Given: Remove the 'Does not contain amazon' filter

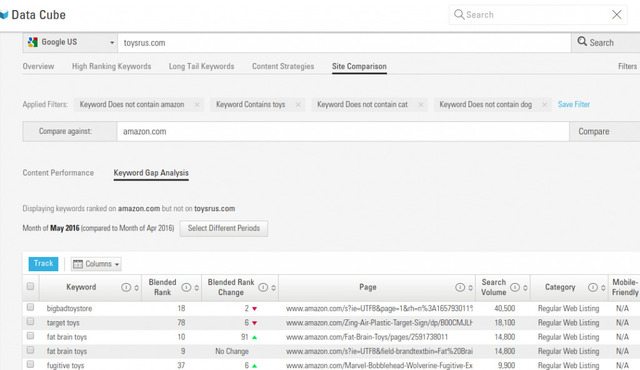Looking at the screenshot, I should [x=197, y=104].
